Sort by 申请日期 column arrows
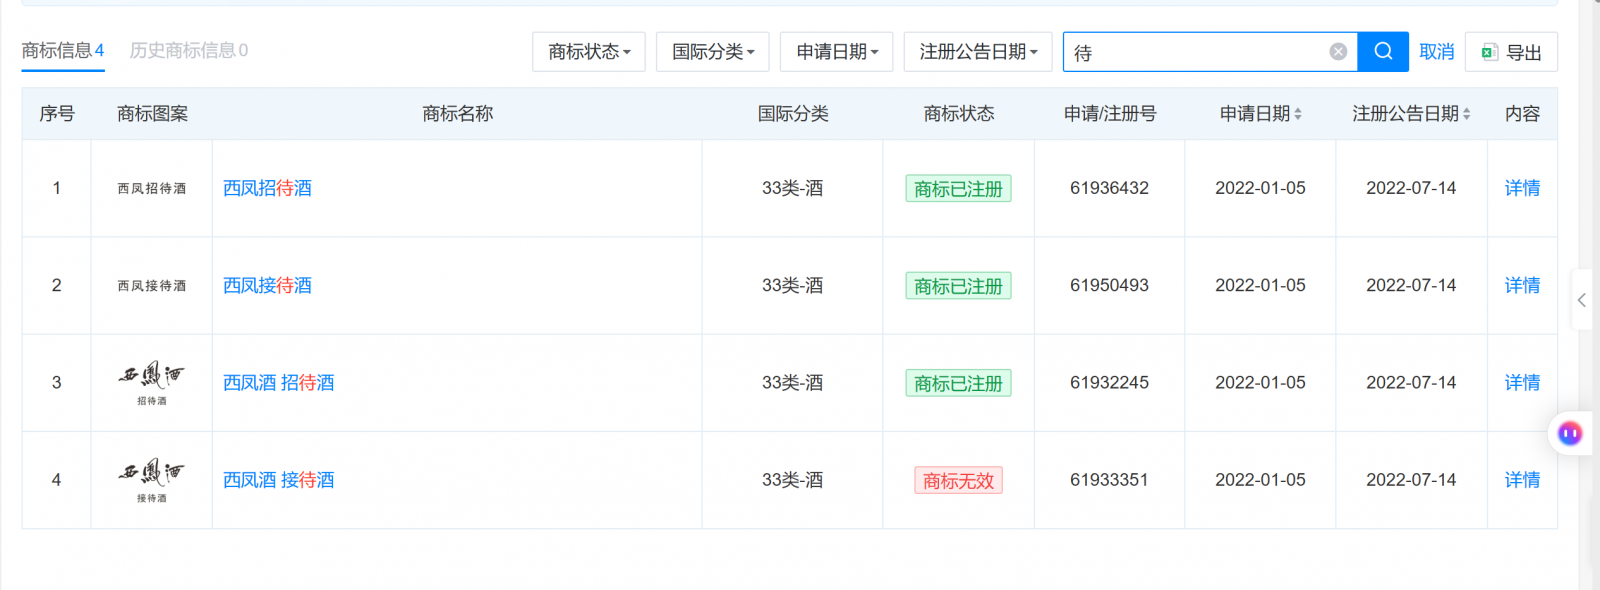This screenshot has height=590, width=1600. click(x=1298, y=114)
